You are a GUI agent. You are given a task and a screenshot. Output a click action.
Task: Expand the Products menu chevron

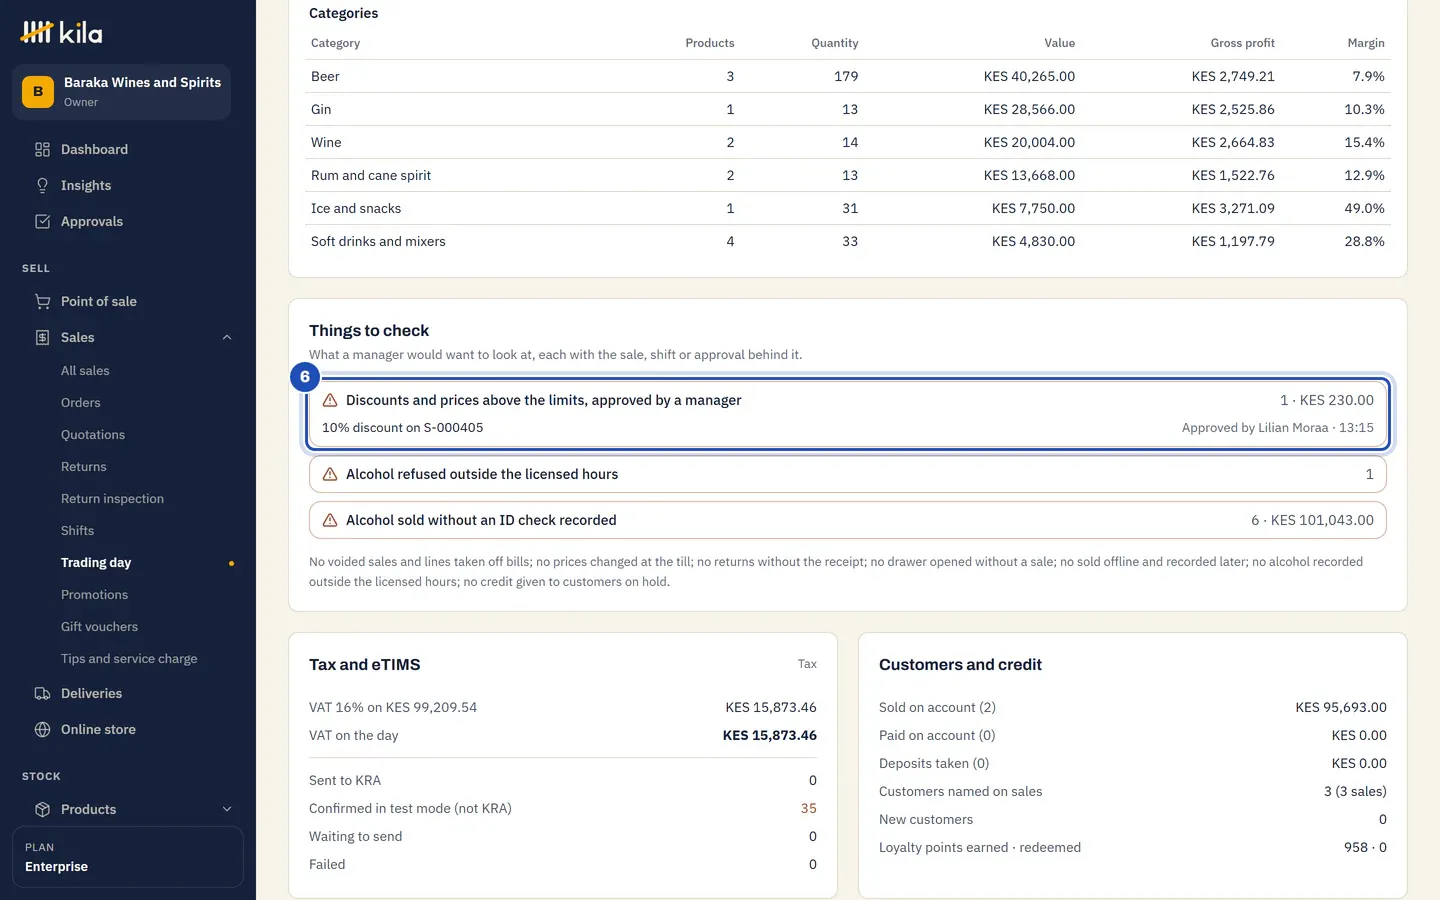(x=227, y=809)
